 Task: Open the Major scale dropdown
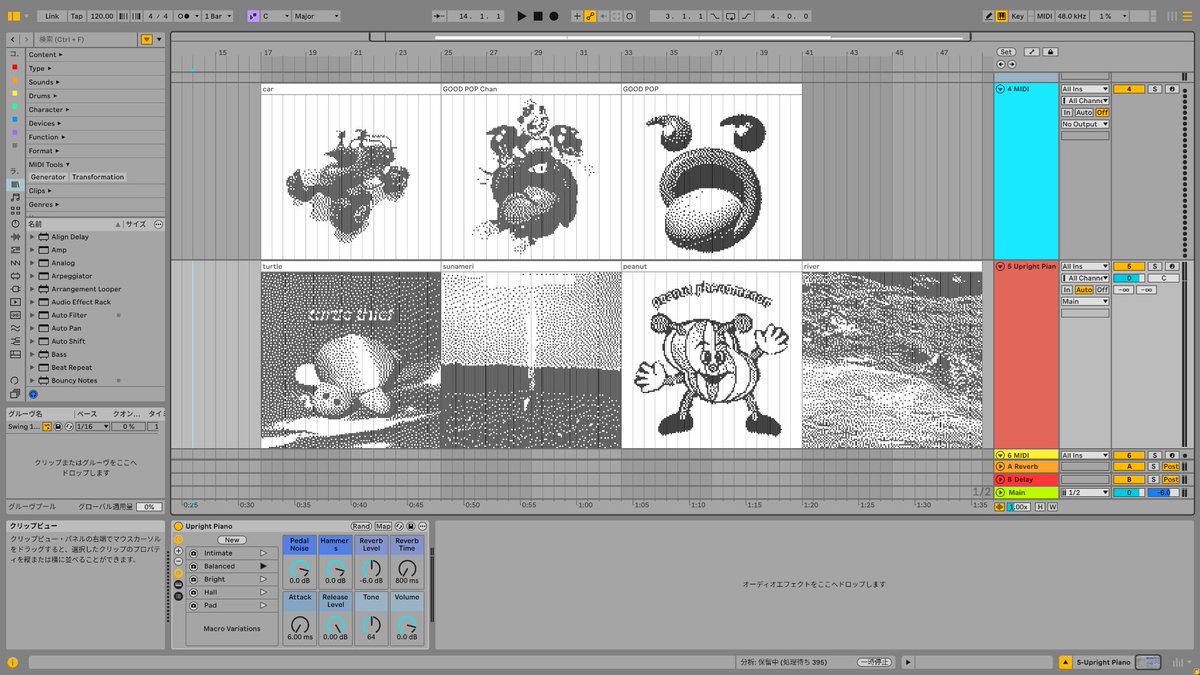tap(316, 16)
